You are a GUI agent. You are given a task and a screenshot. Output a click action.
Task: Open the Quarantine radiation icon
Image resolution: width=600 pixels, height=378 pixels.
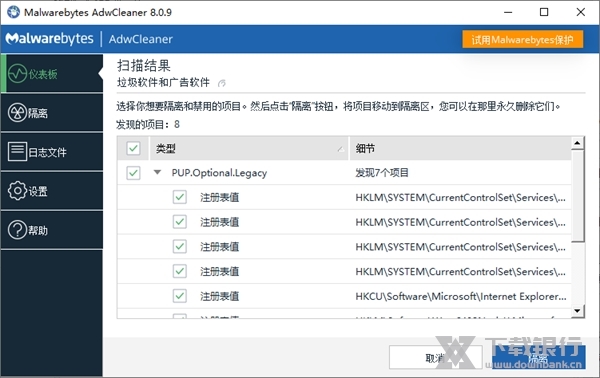18,113
